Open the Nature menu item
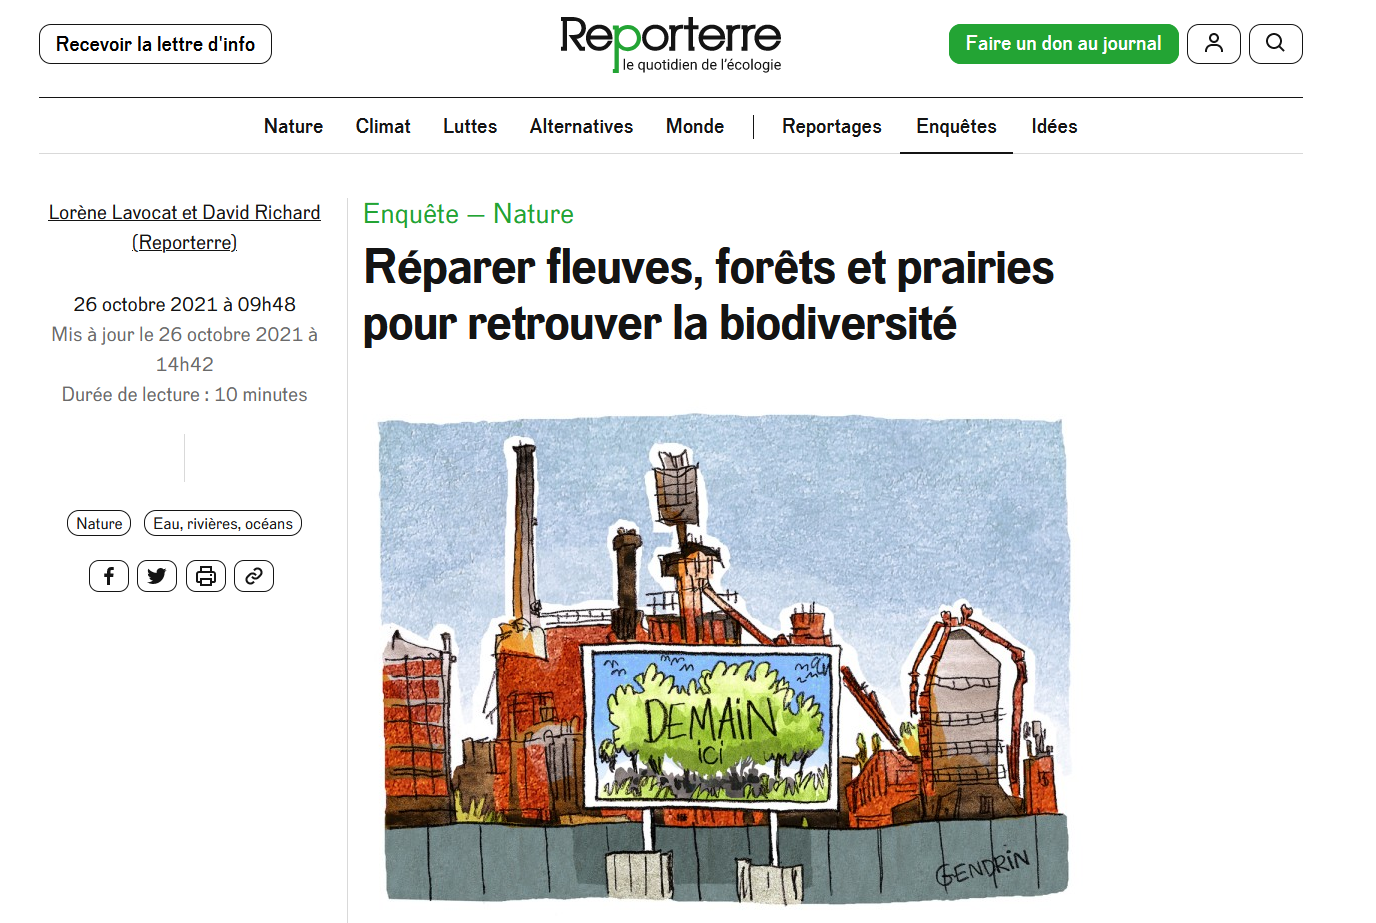Viewport: 1376px width, 923px height. [293, 126]
